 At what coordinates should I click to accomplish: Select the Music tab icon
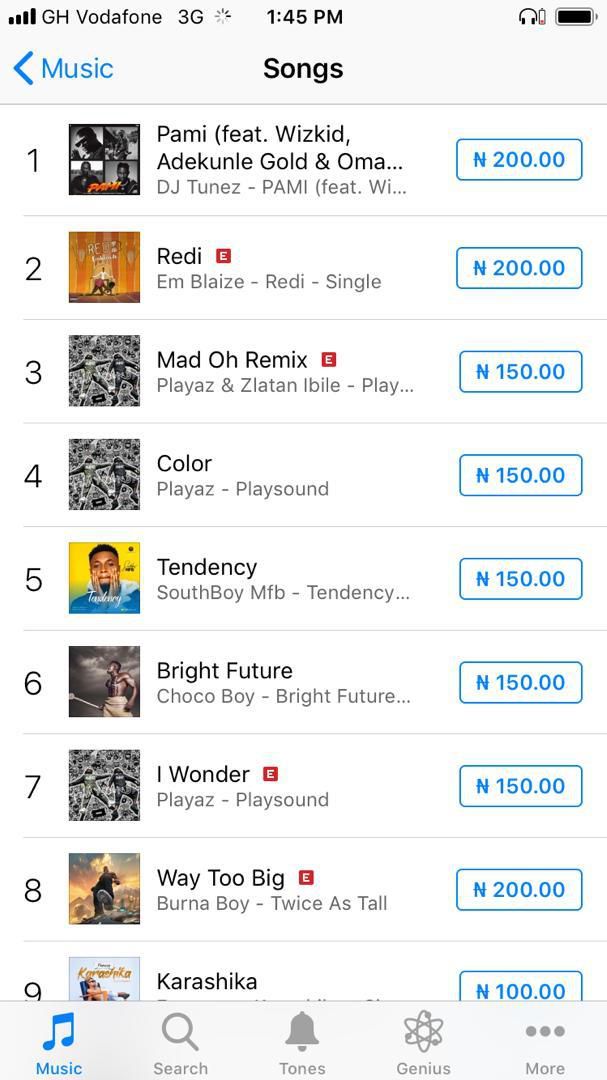pos(58,1031)
